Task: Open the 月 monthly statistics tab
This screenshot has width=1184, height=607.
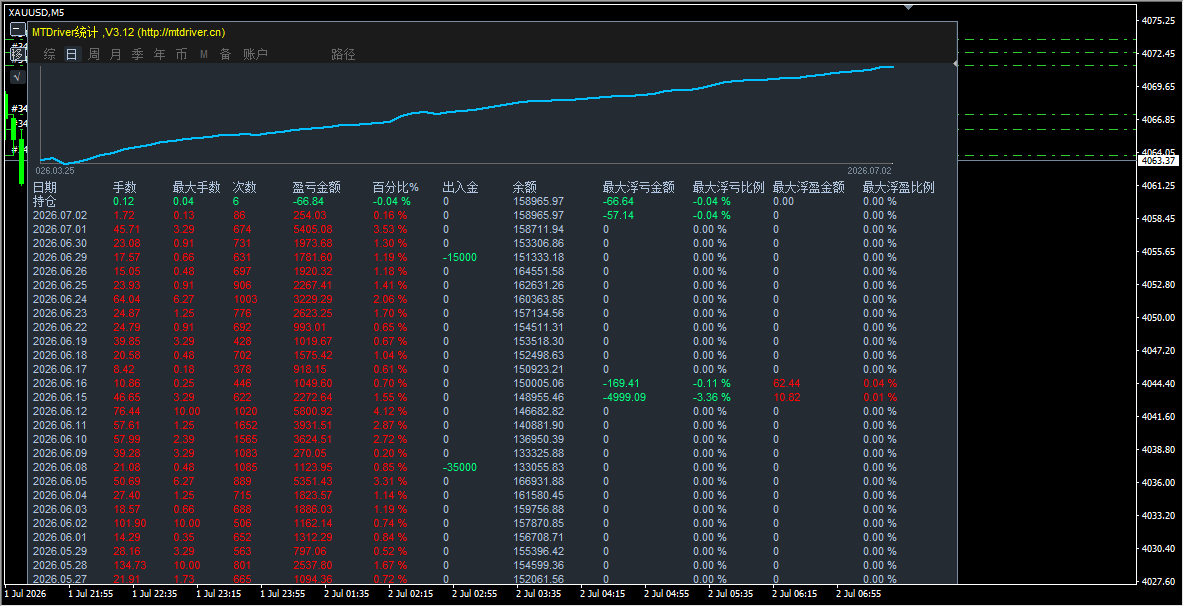Action: tap(116, 54)
